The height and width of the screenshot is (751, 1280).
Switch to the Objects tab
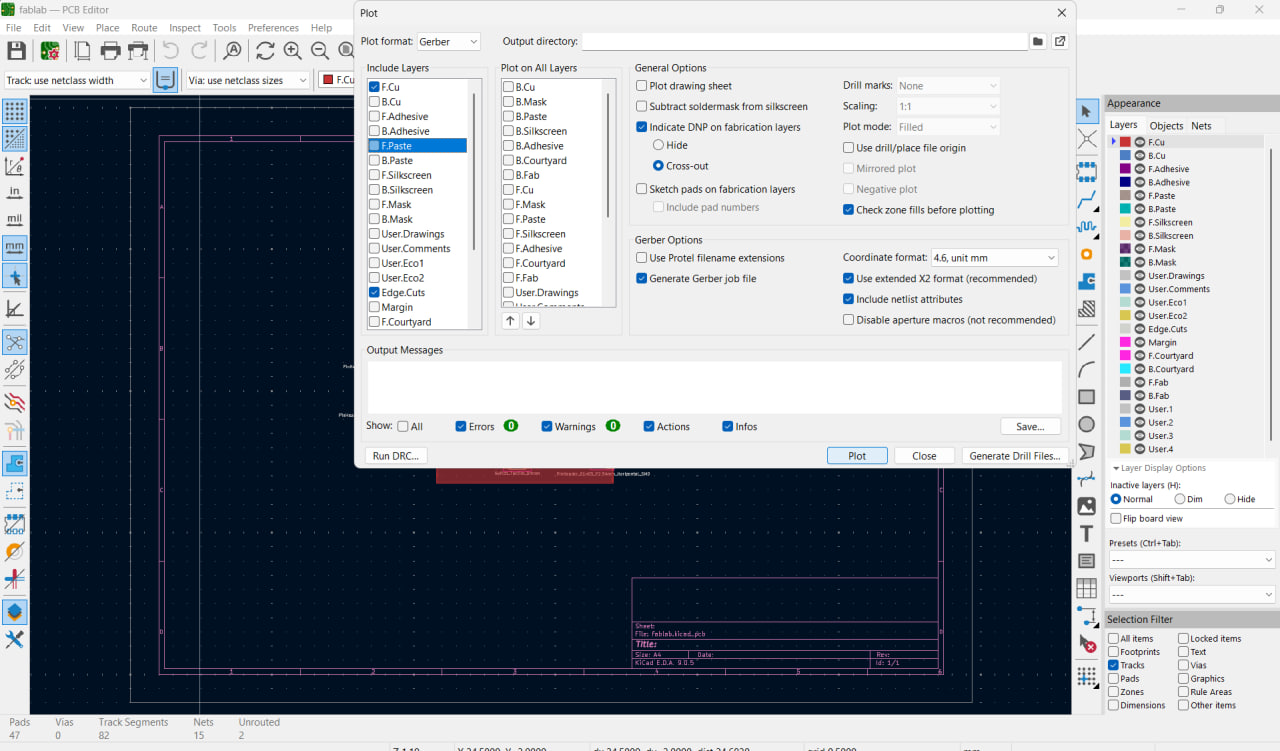(1166, 126)
